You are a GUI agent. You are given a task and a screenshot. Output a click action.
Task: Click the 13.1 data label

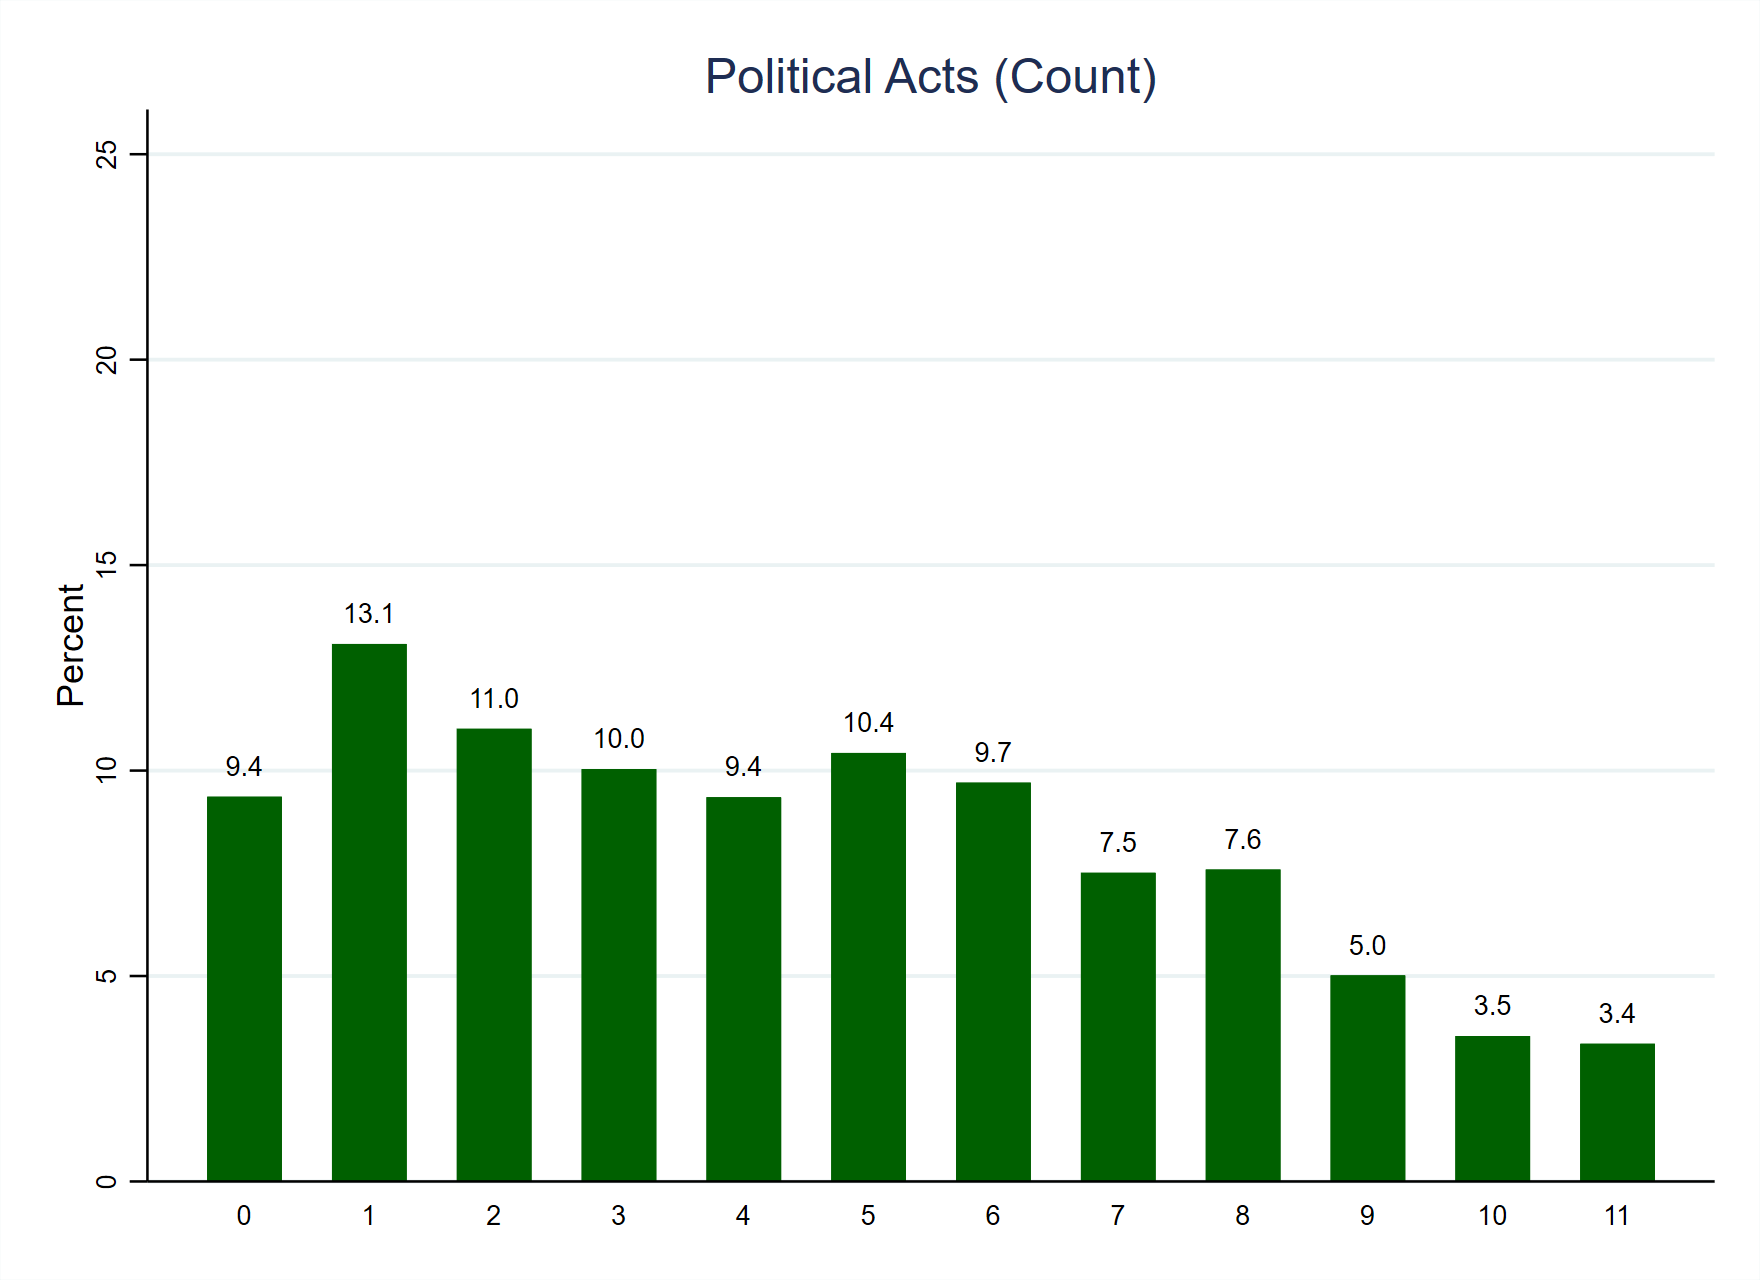369,614
